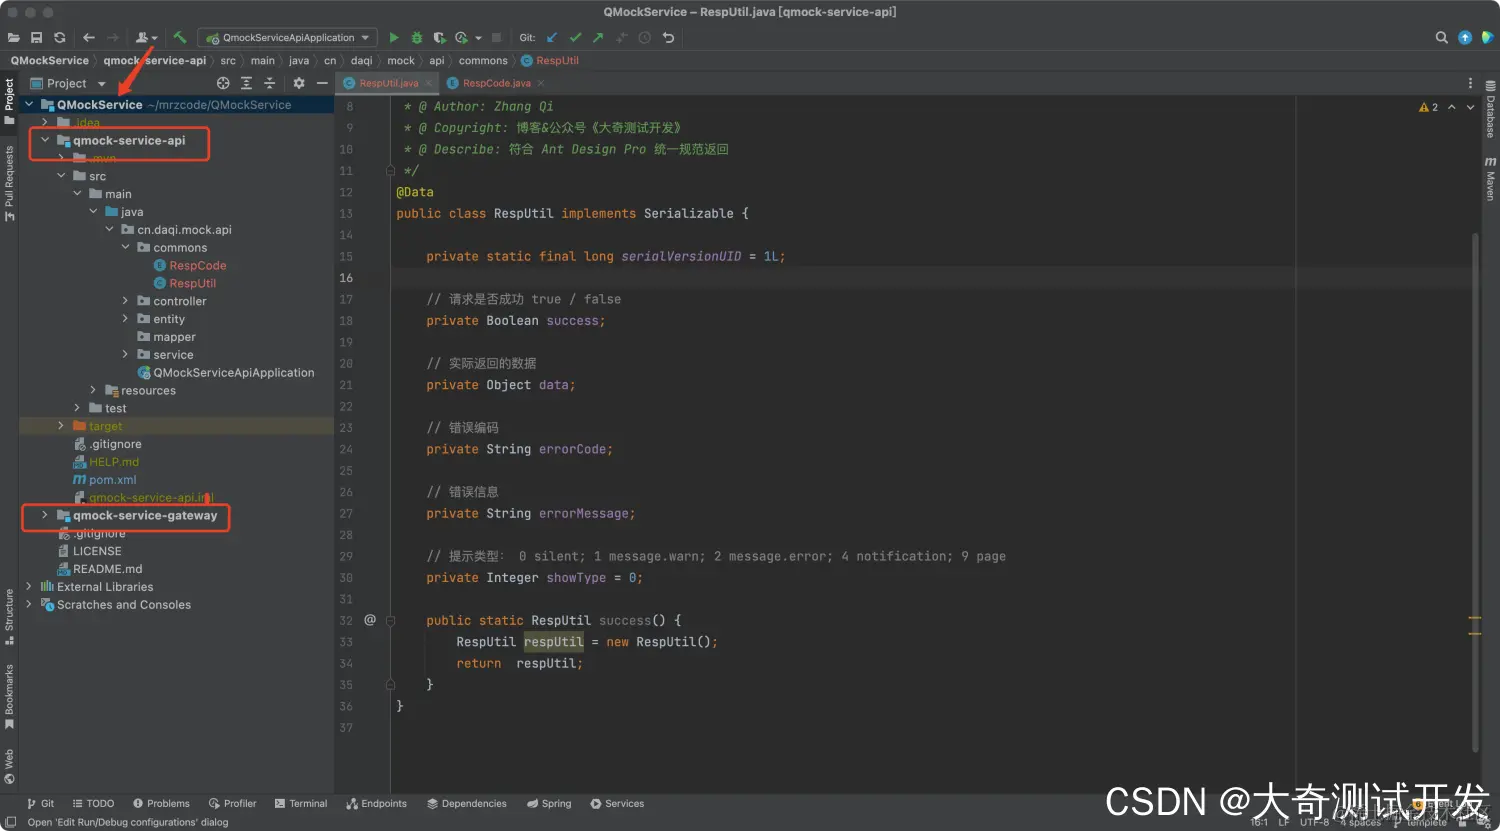Screen dimensions: 1500x831
Task: Open the TODO tool window
Action: point(93,803)
